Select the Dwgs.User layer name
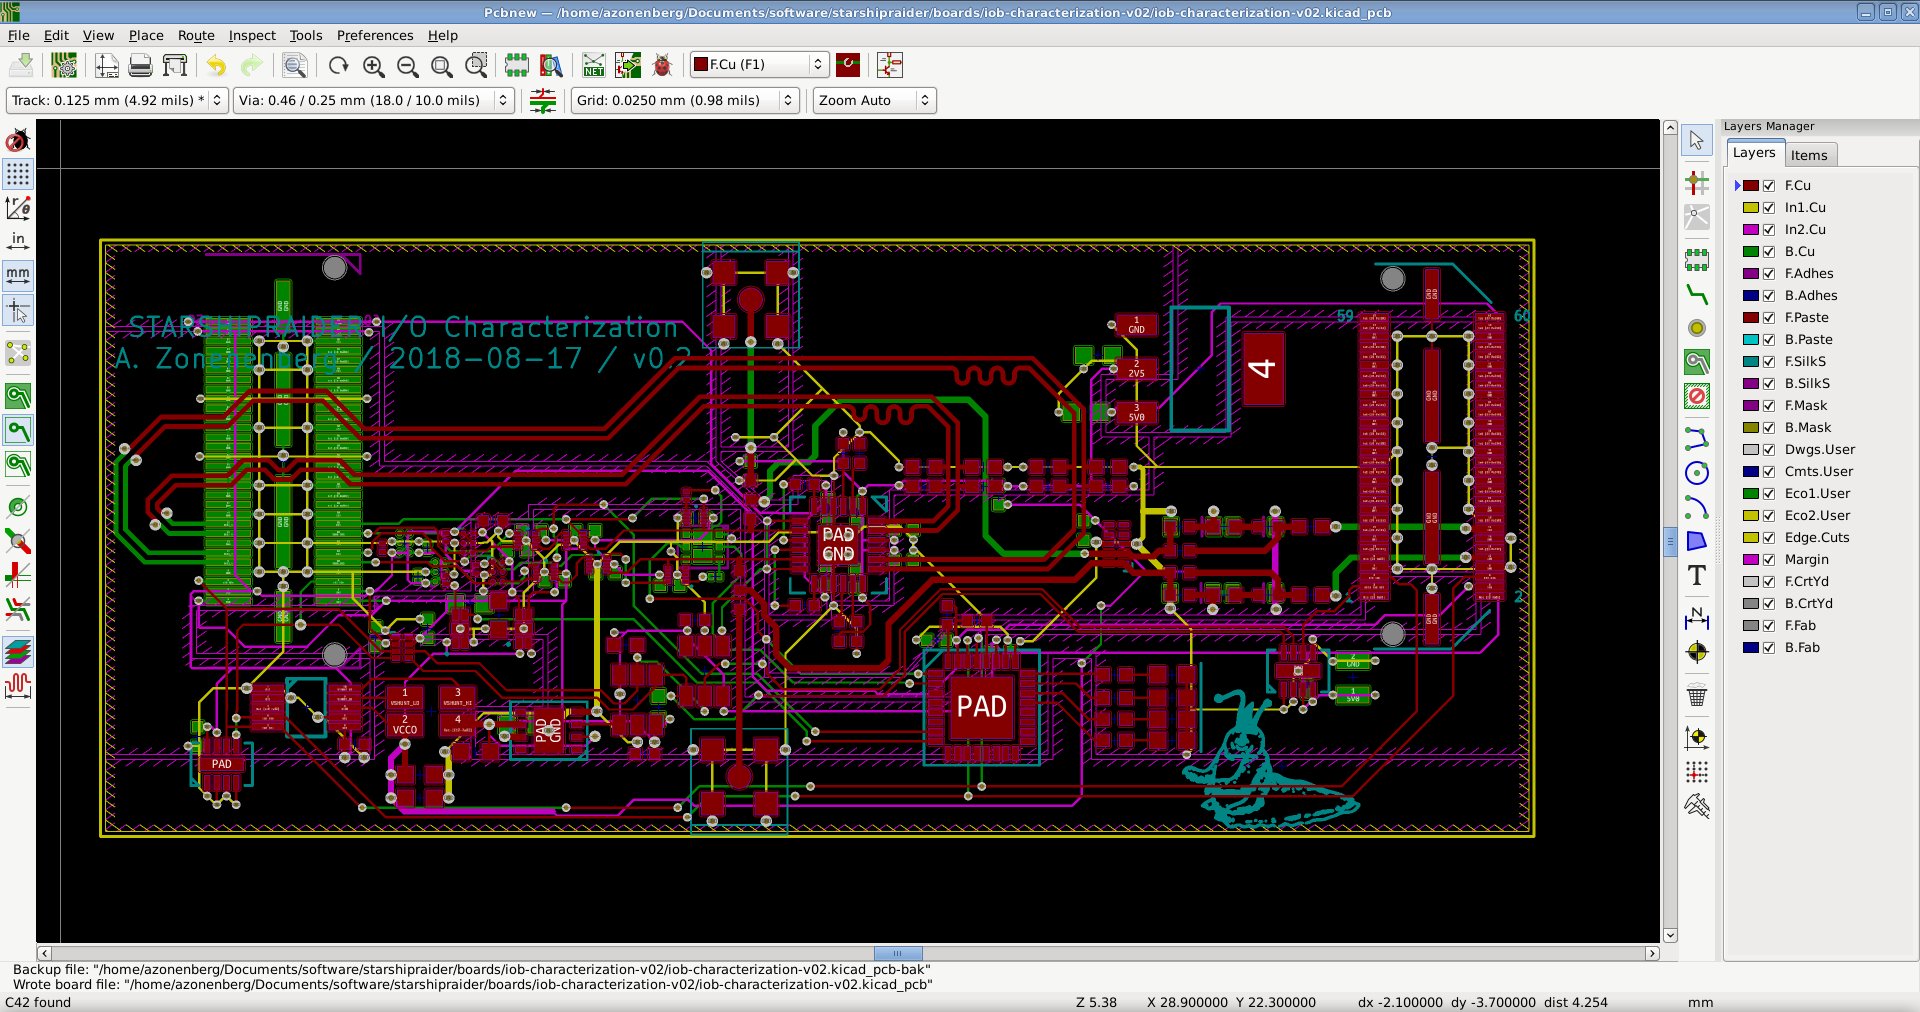This screenshot has width=1920, height=1012. point(1819,450)
